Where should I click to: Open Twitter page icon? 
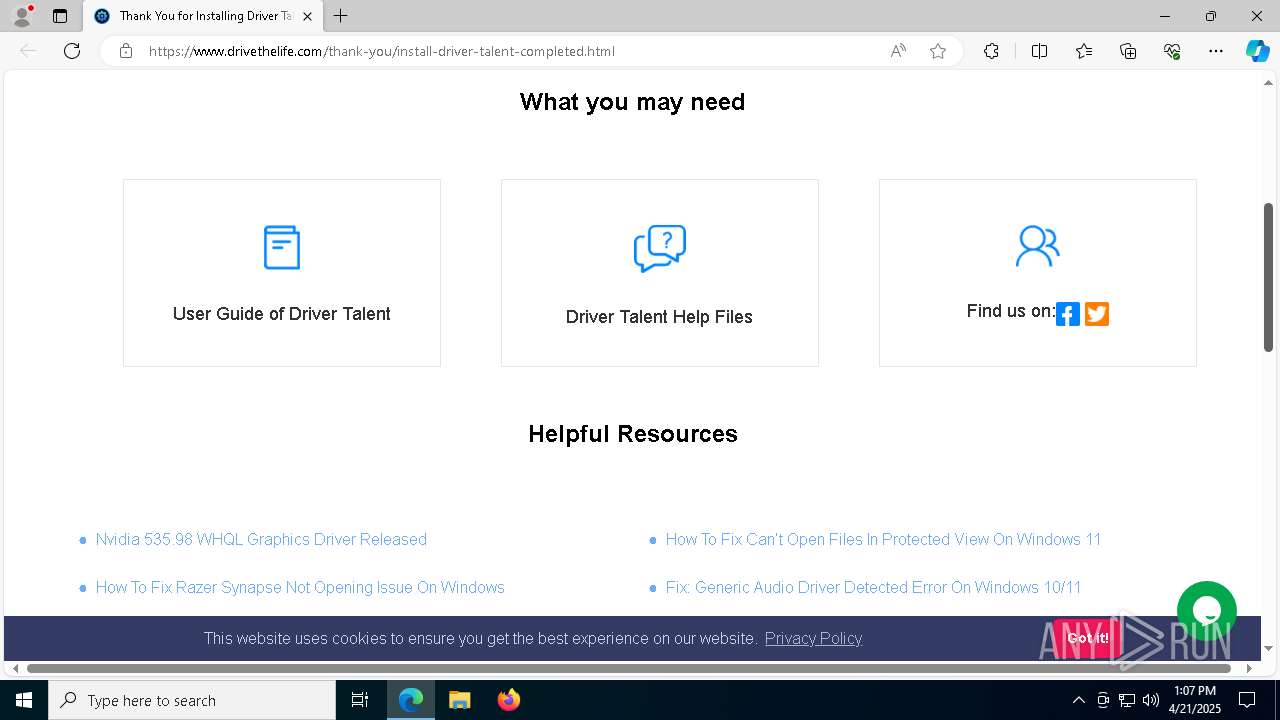point(1097,314)
